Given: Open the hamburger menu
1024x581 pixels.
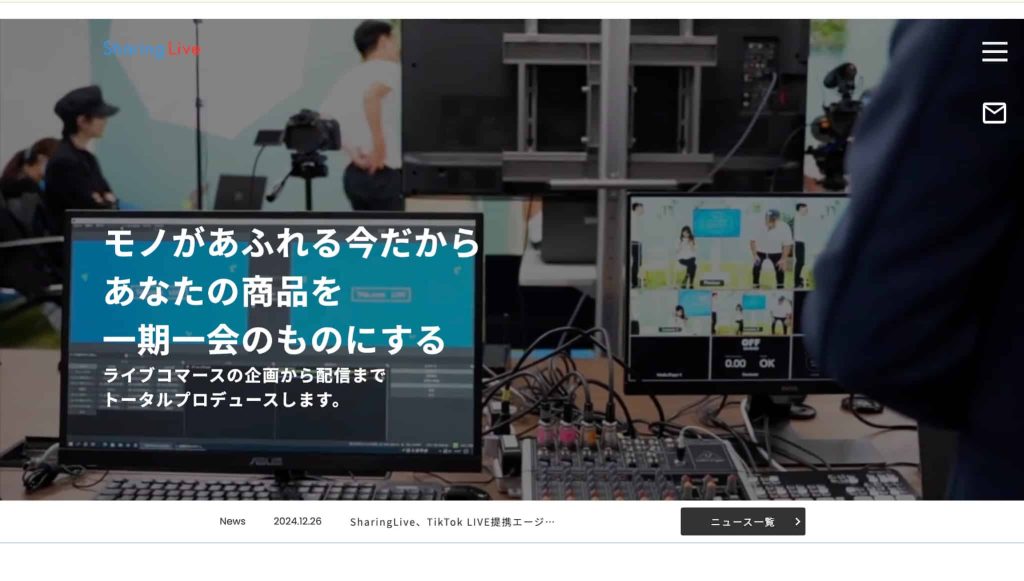Looking at the screenshot, I should coord(994,52).
